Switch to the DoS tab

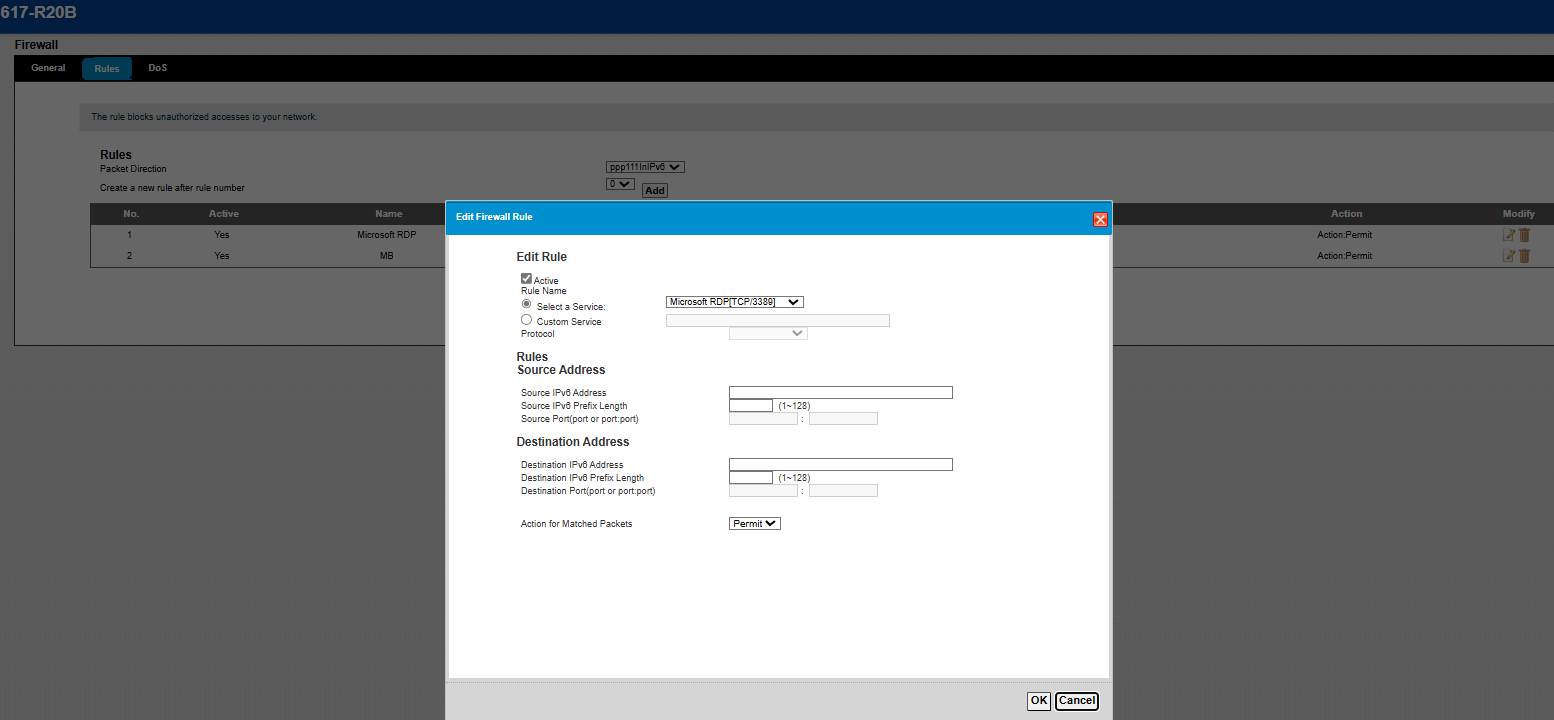(158, 68)
